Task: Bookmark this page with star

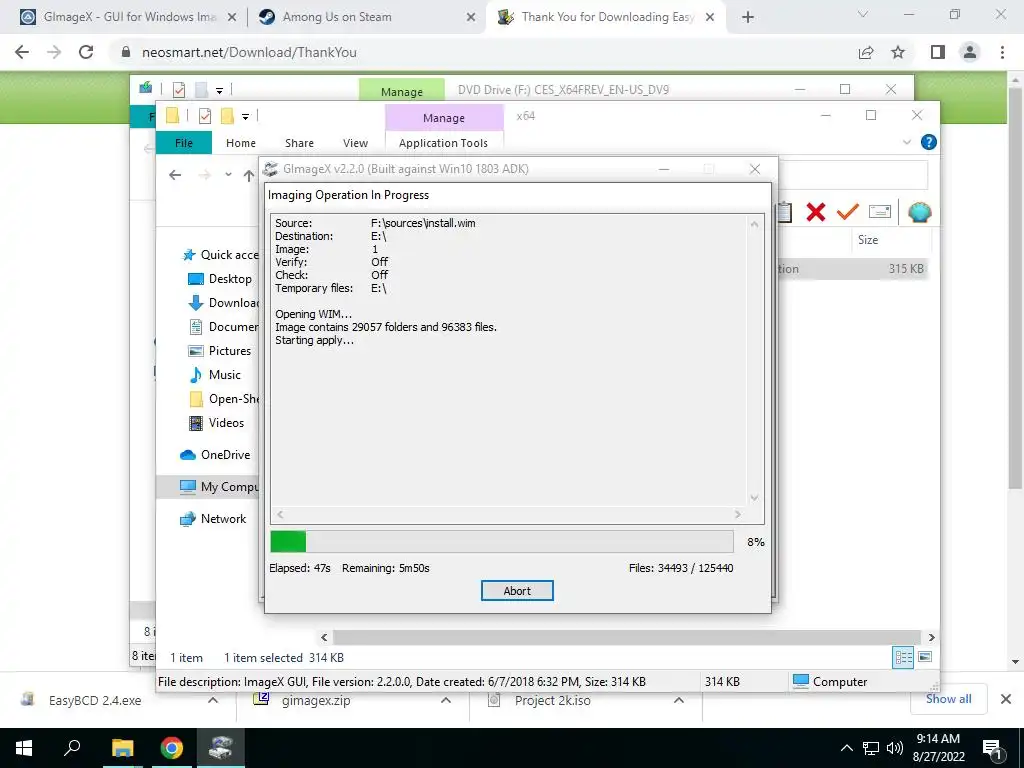Action: point(898,52)
